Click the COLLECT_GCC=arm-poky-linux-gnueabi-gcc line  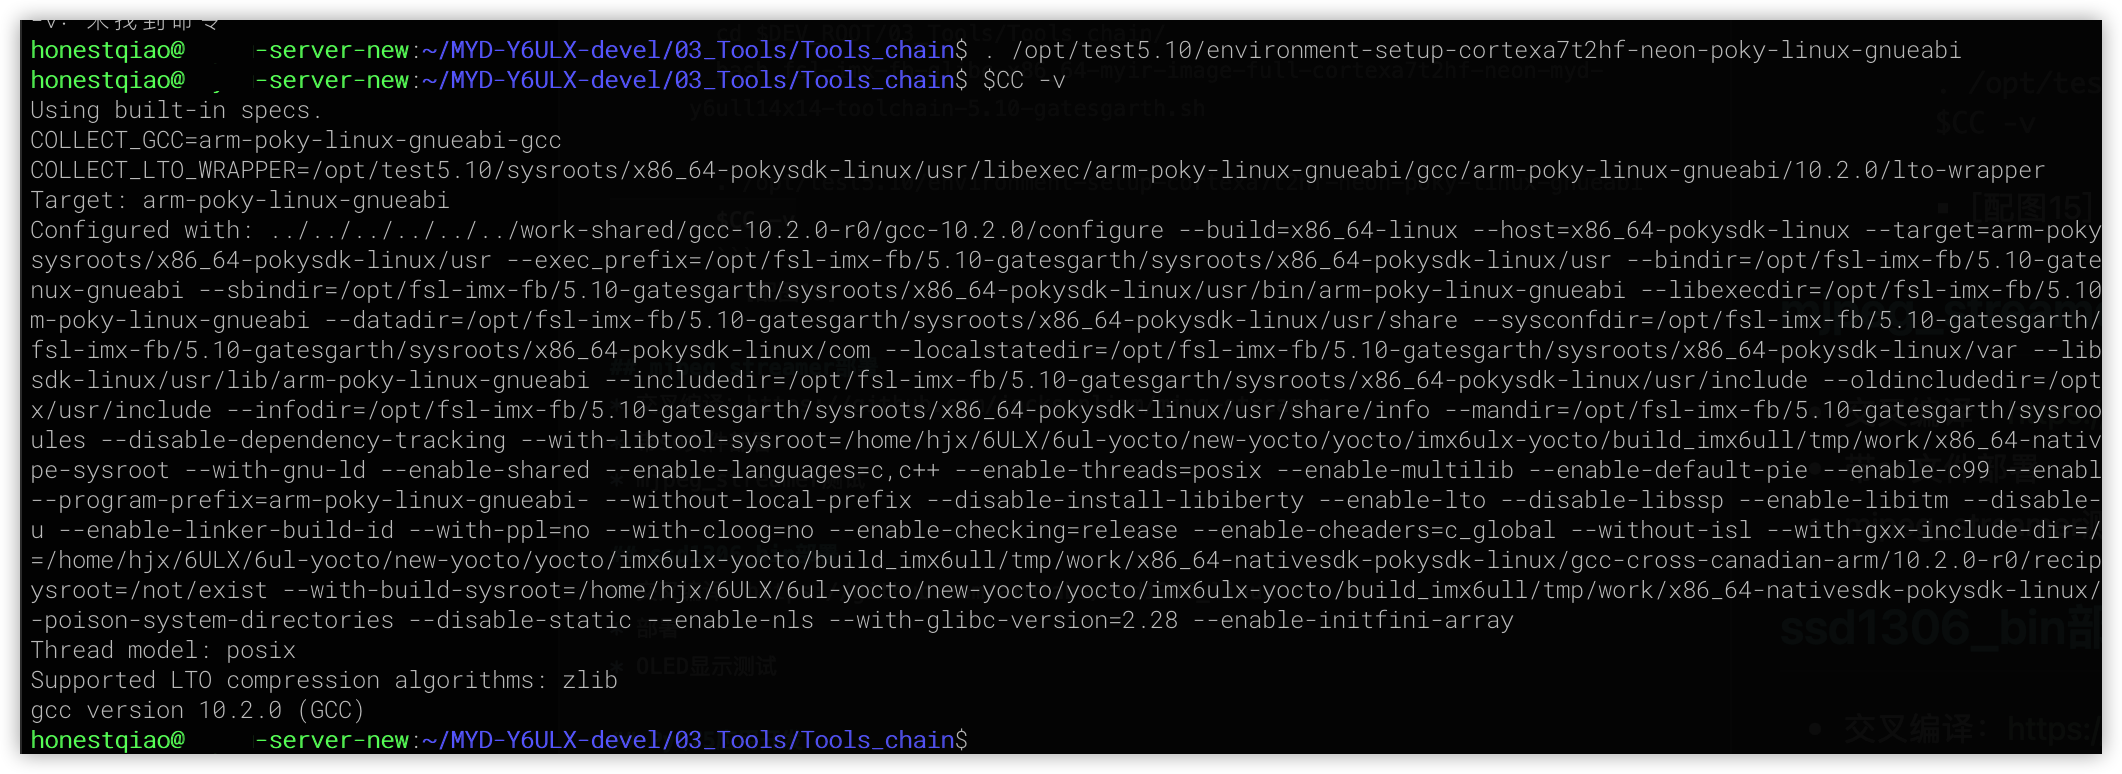296,140
